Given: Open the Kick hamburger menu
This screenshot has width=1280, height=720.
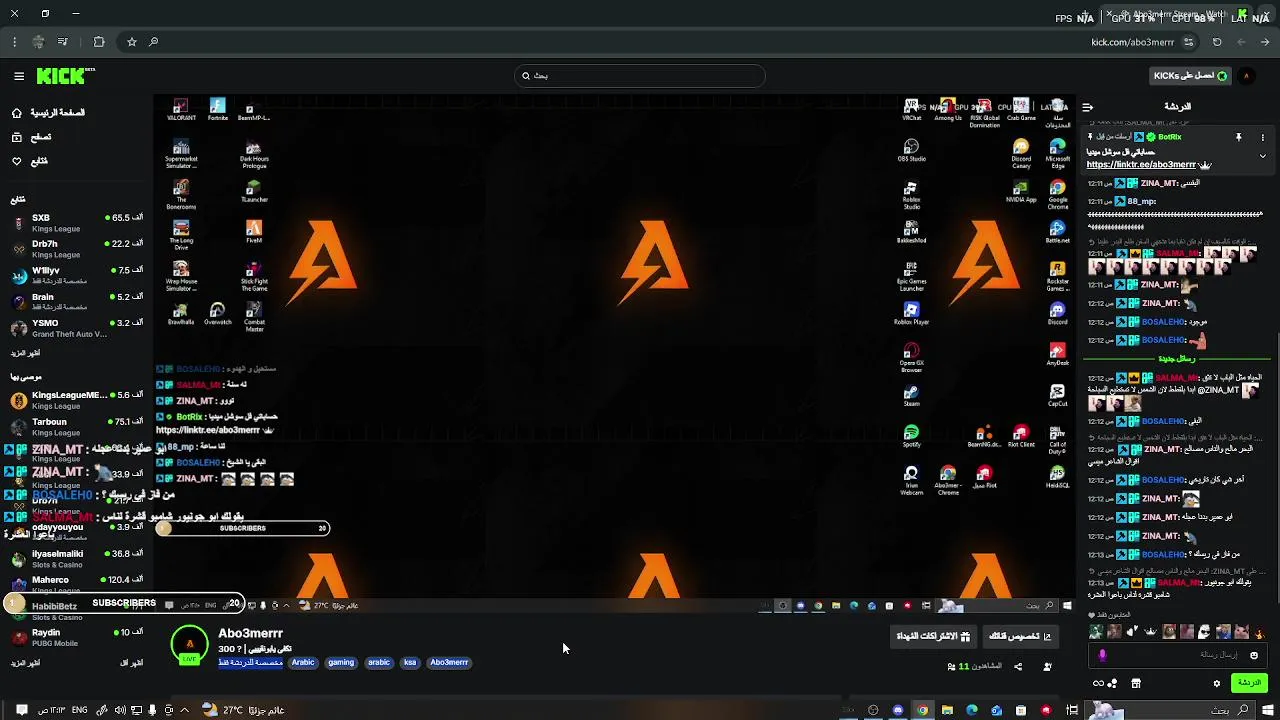Looking at the screenshot, I should [x=19, y=76].
